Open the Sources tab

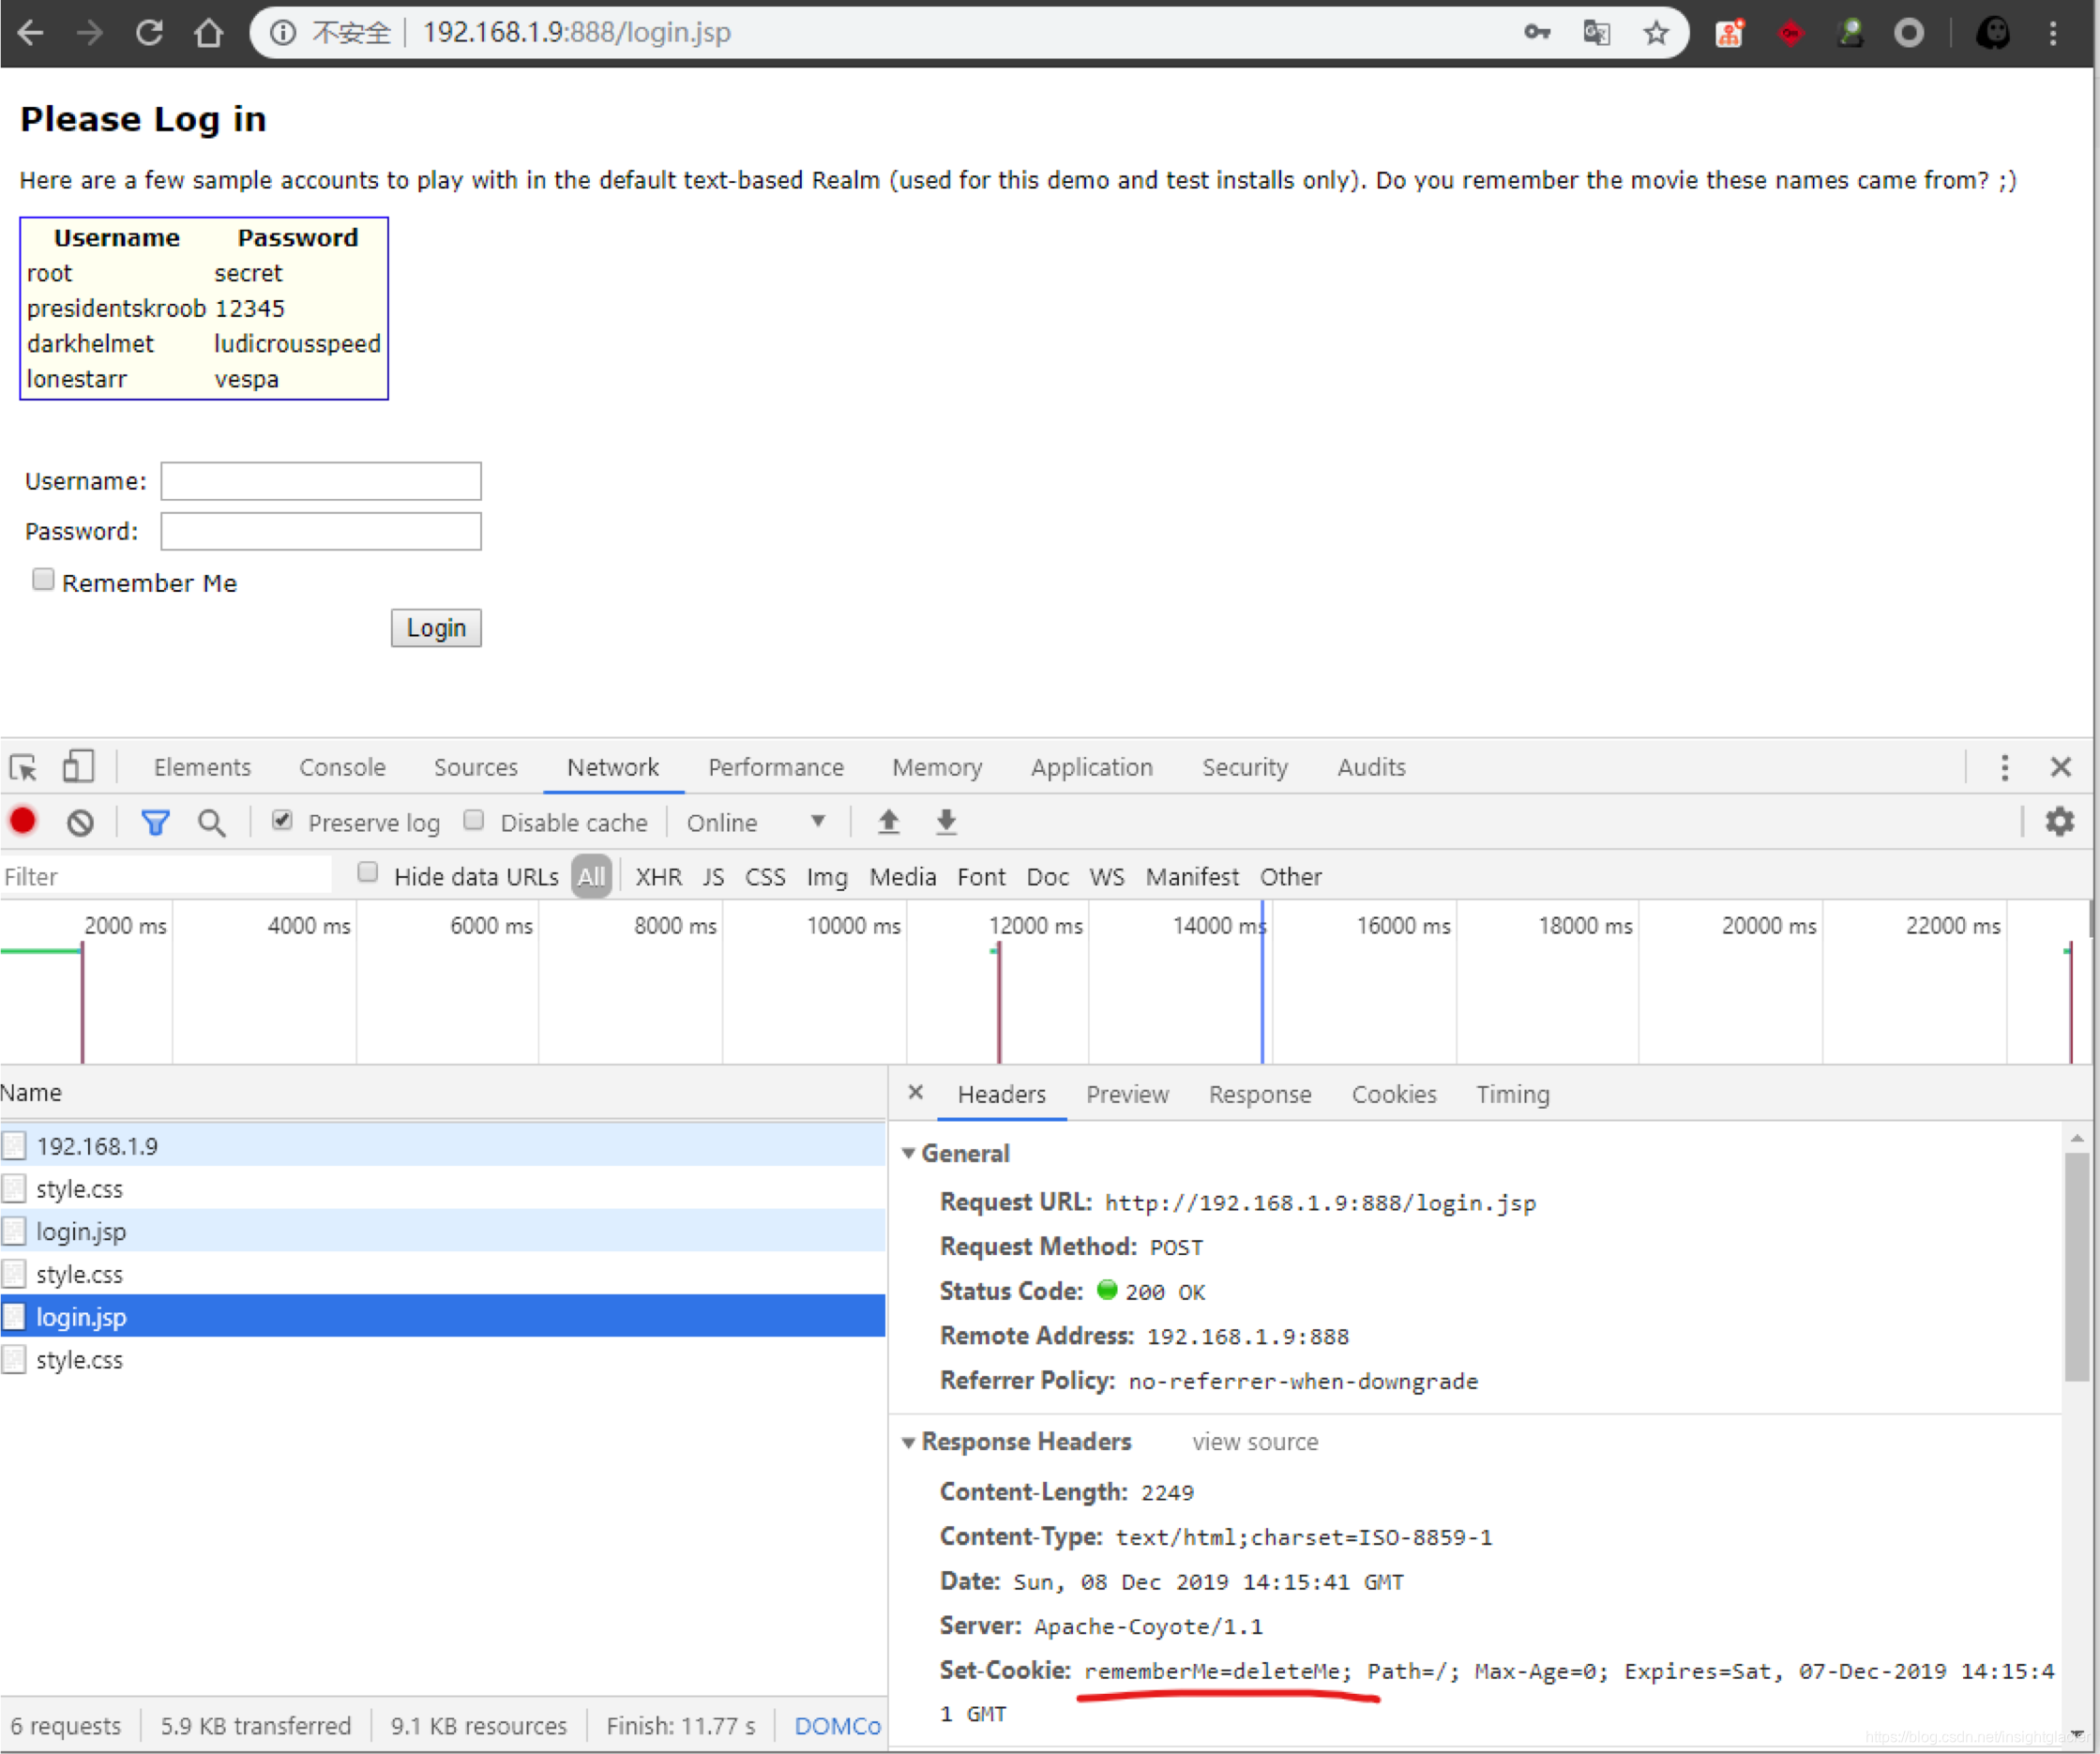click(476, 767)
